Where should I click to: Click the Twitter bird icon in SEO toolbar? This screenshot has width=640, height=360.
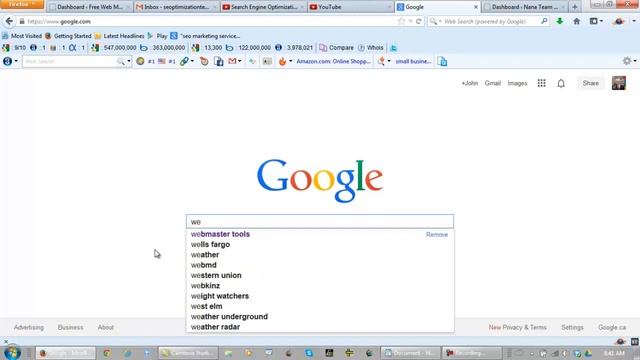click(393, 48)
